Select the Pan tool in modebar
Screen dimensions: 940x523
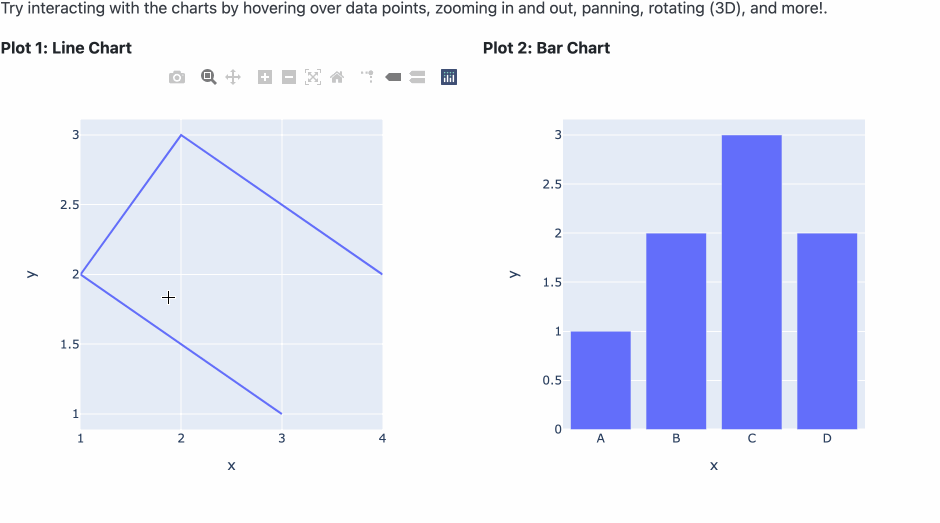[x=233, y=77]
